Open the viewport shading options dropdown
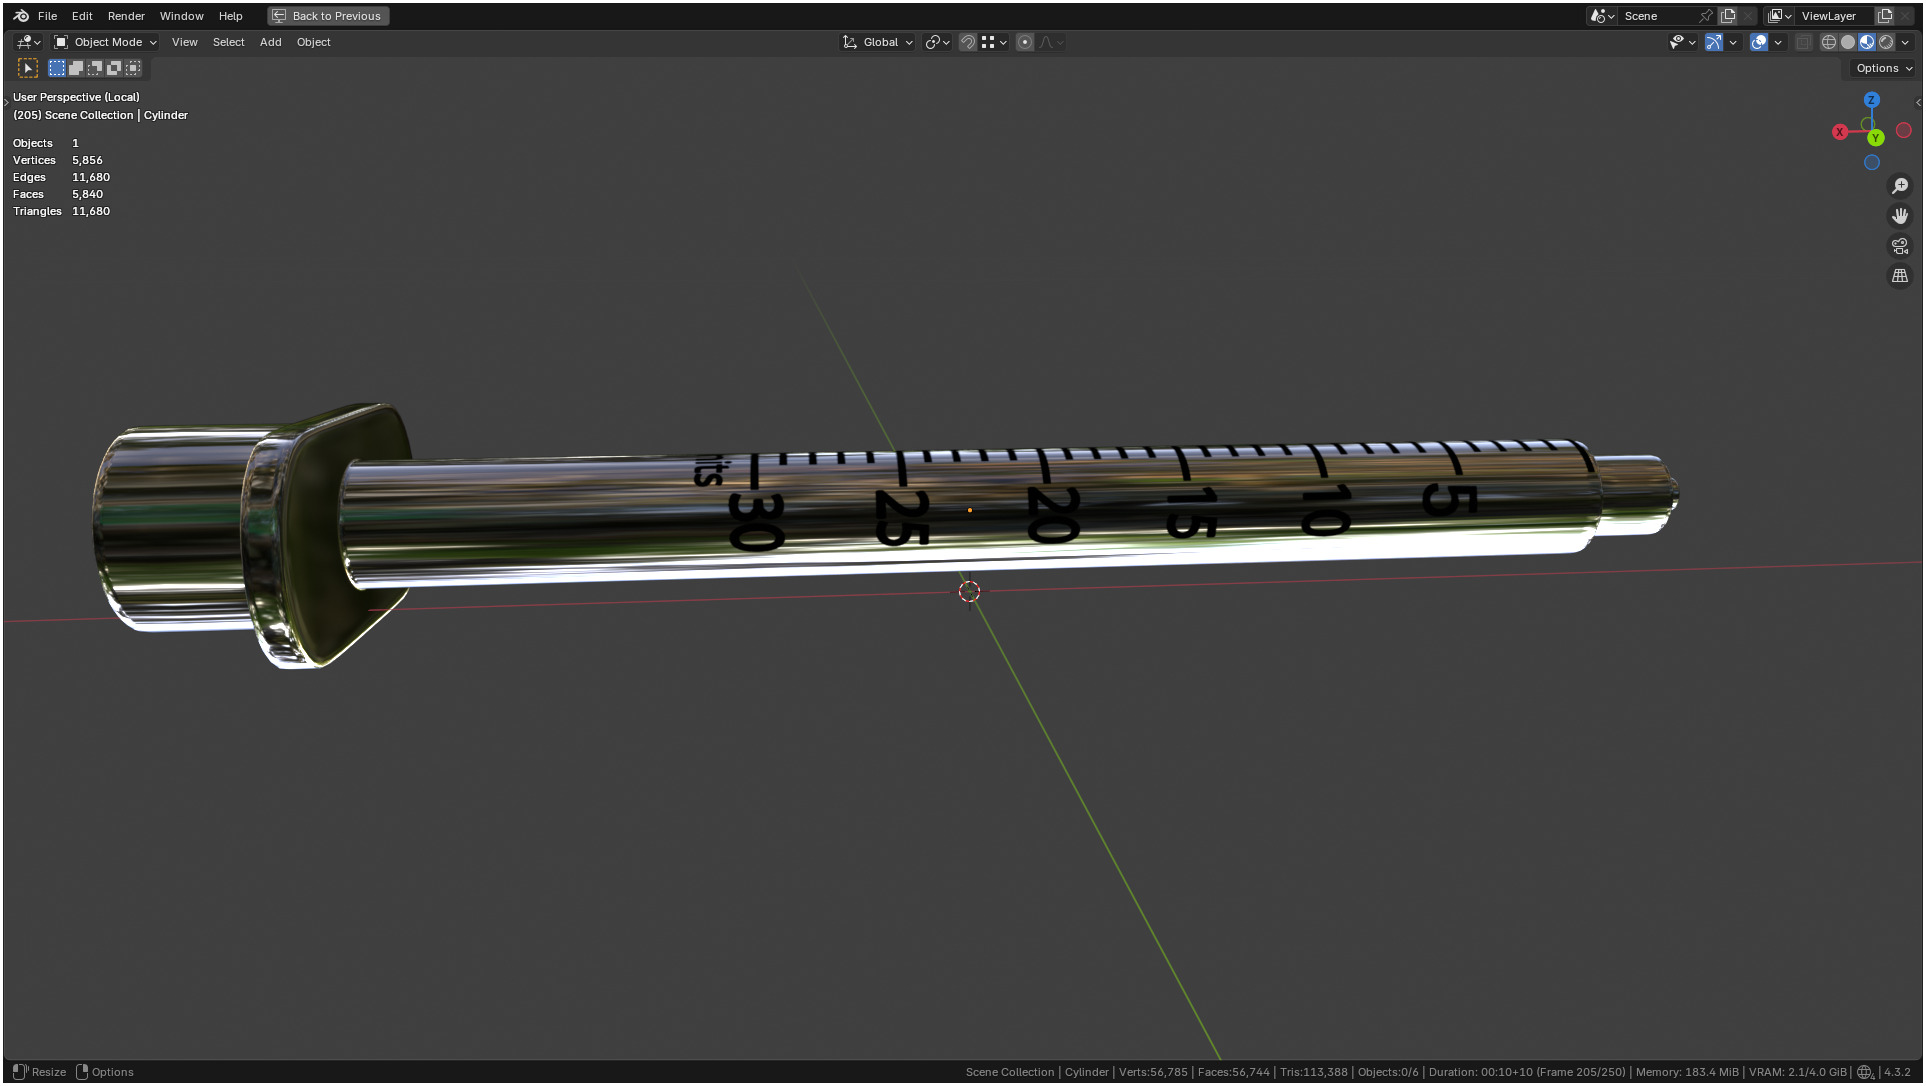Viewport: 1926px width, 1086px height. (x=1905, y=42)
